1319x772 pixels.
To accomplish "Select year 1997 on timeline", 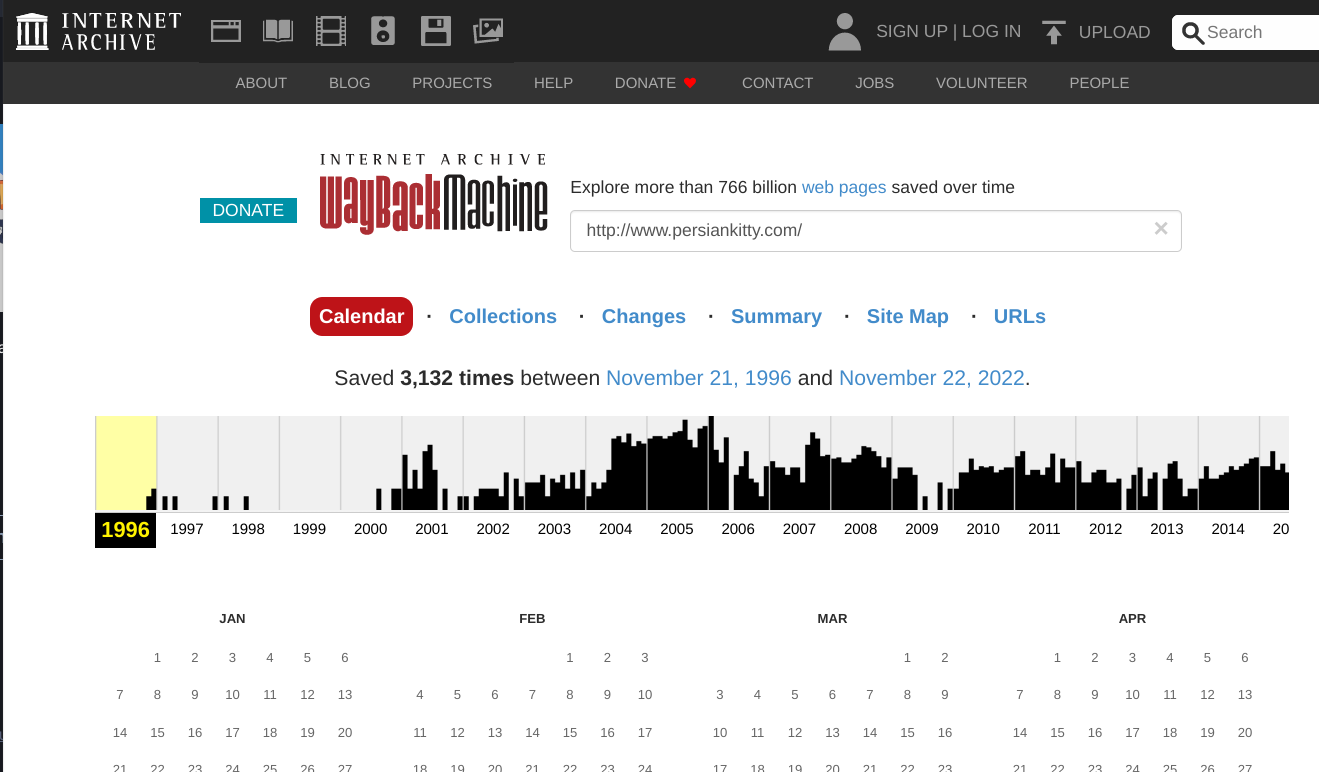I will click(187, 529).
